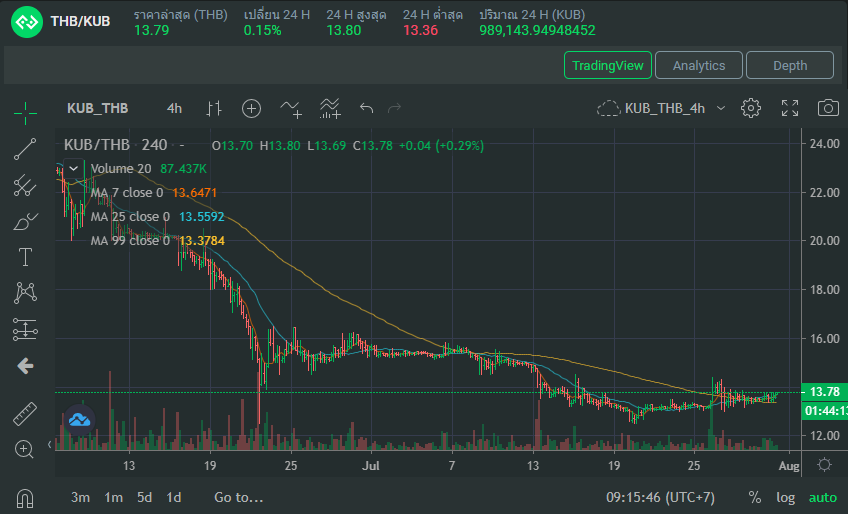Select the trend line drawing tool
The height and width of the screenshot is (514, 848).
click(25, 149)
